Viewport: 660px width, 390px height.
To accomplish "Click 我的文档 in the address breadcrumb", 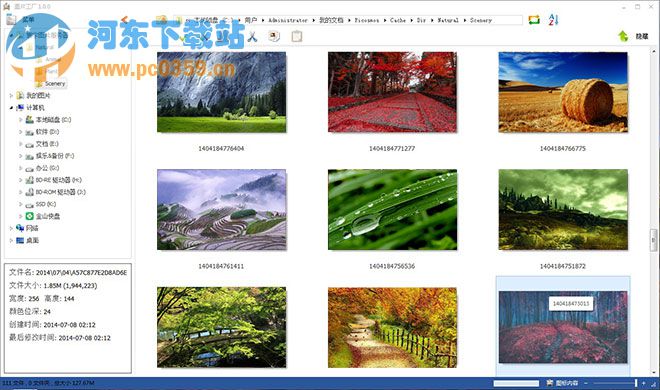I will click(x=331, y=20).
